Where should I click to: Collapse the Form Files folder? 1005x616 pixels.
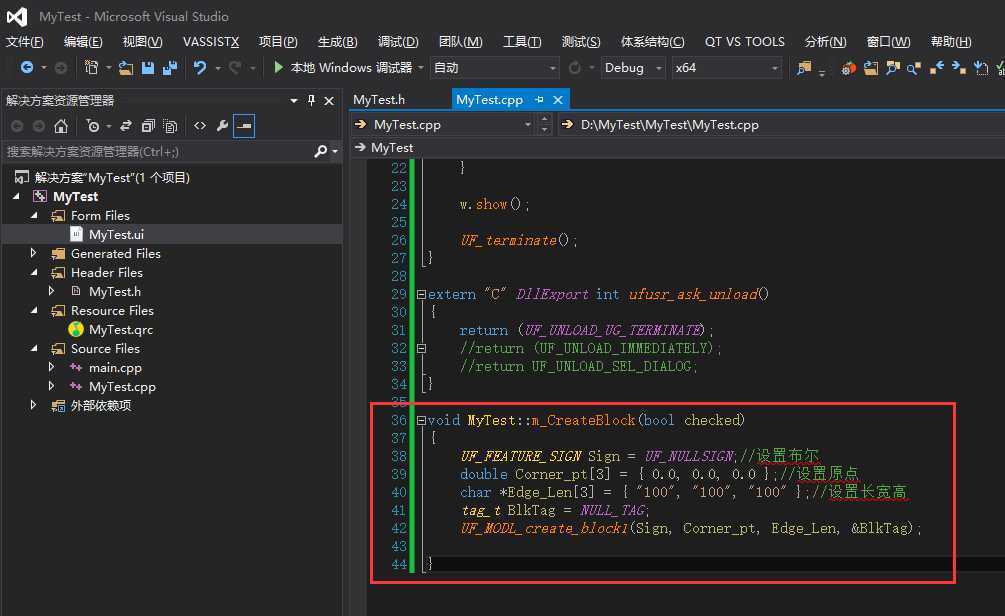click(x=34, y=216)
